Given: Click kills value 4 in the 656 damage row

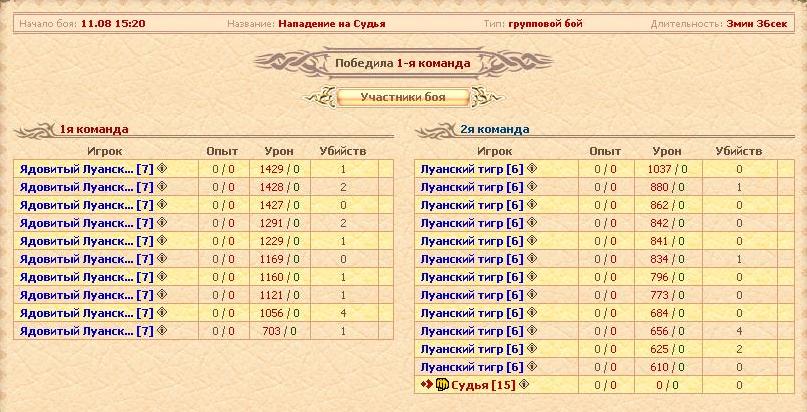Looking at the screenshot, I should [x=739, y=331].
